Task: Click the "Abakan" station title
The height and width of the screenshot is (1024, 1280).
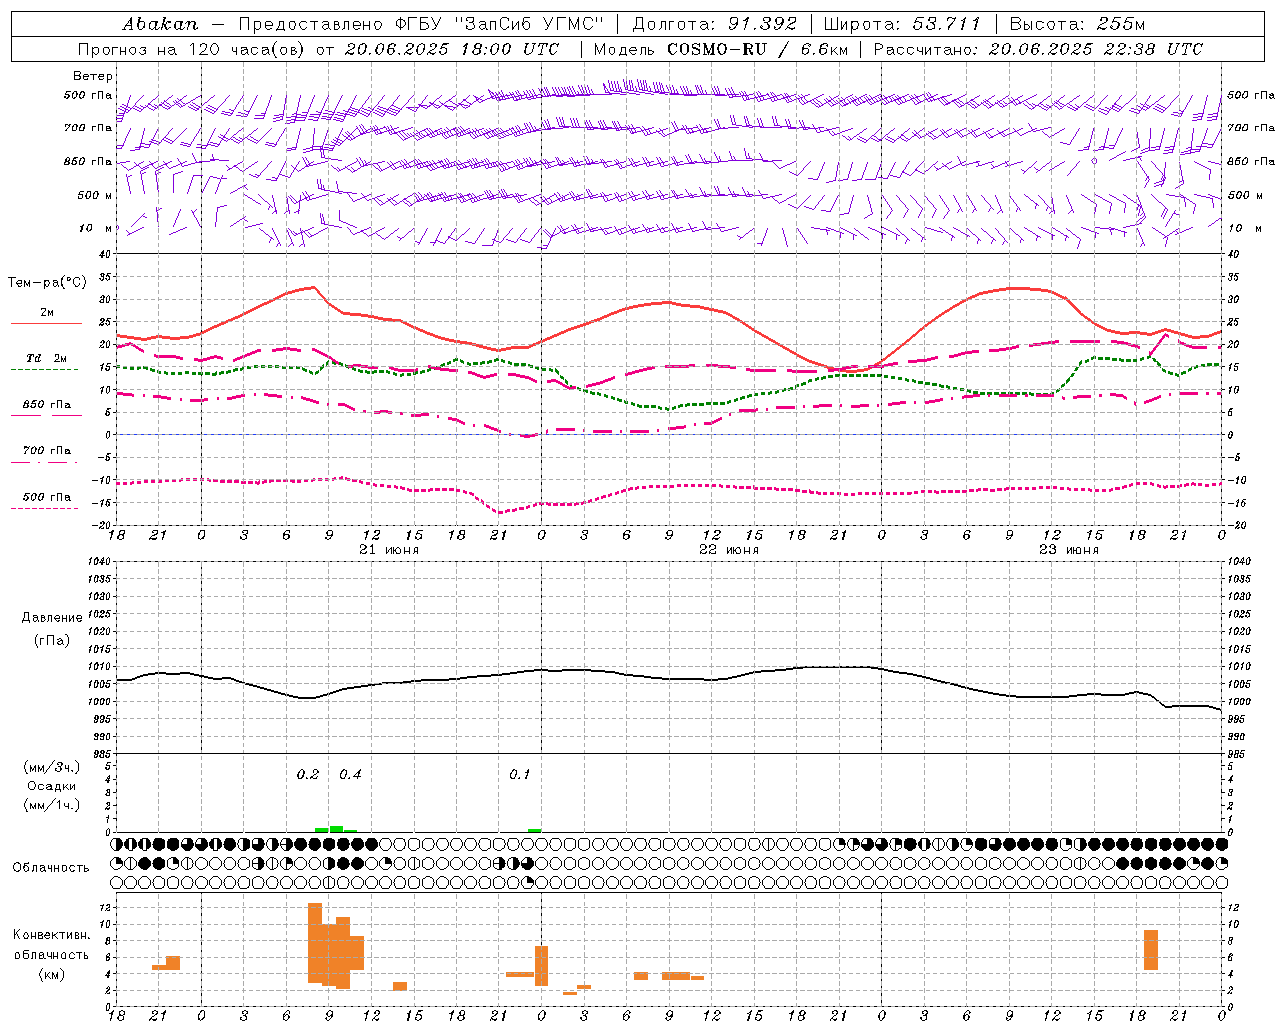Action: click(x=160, y=24)
